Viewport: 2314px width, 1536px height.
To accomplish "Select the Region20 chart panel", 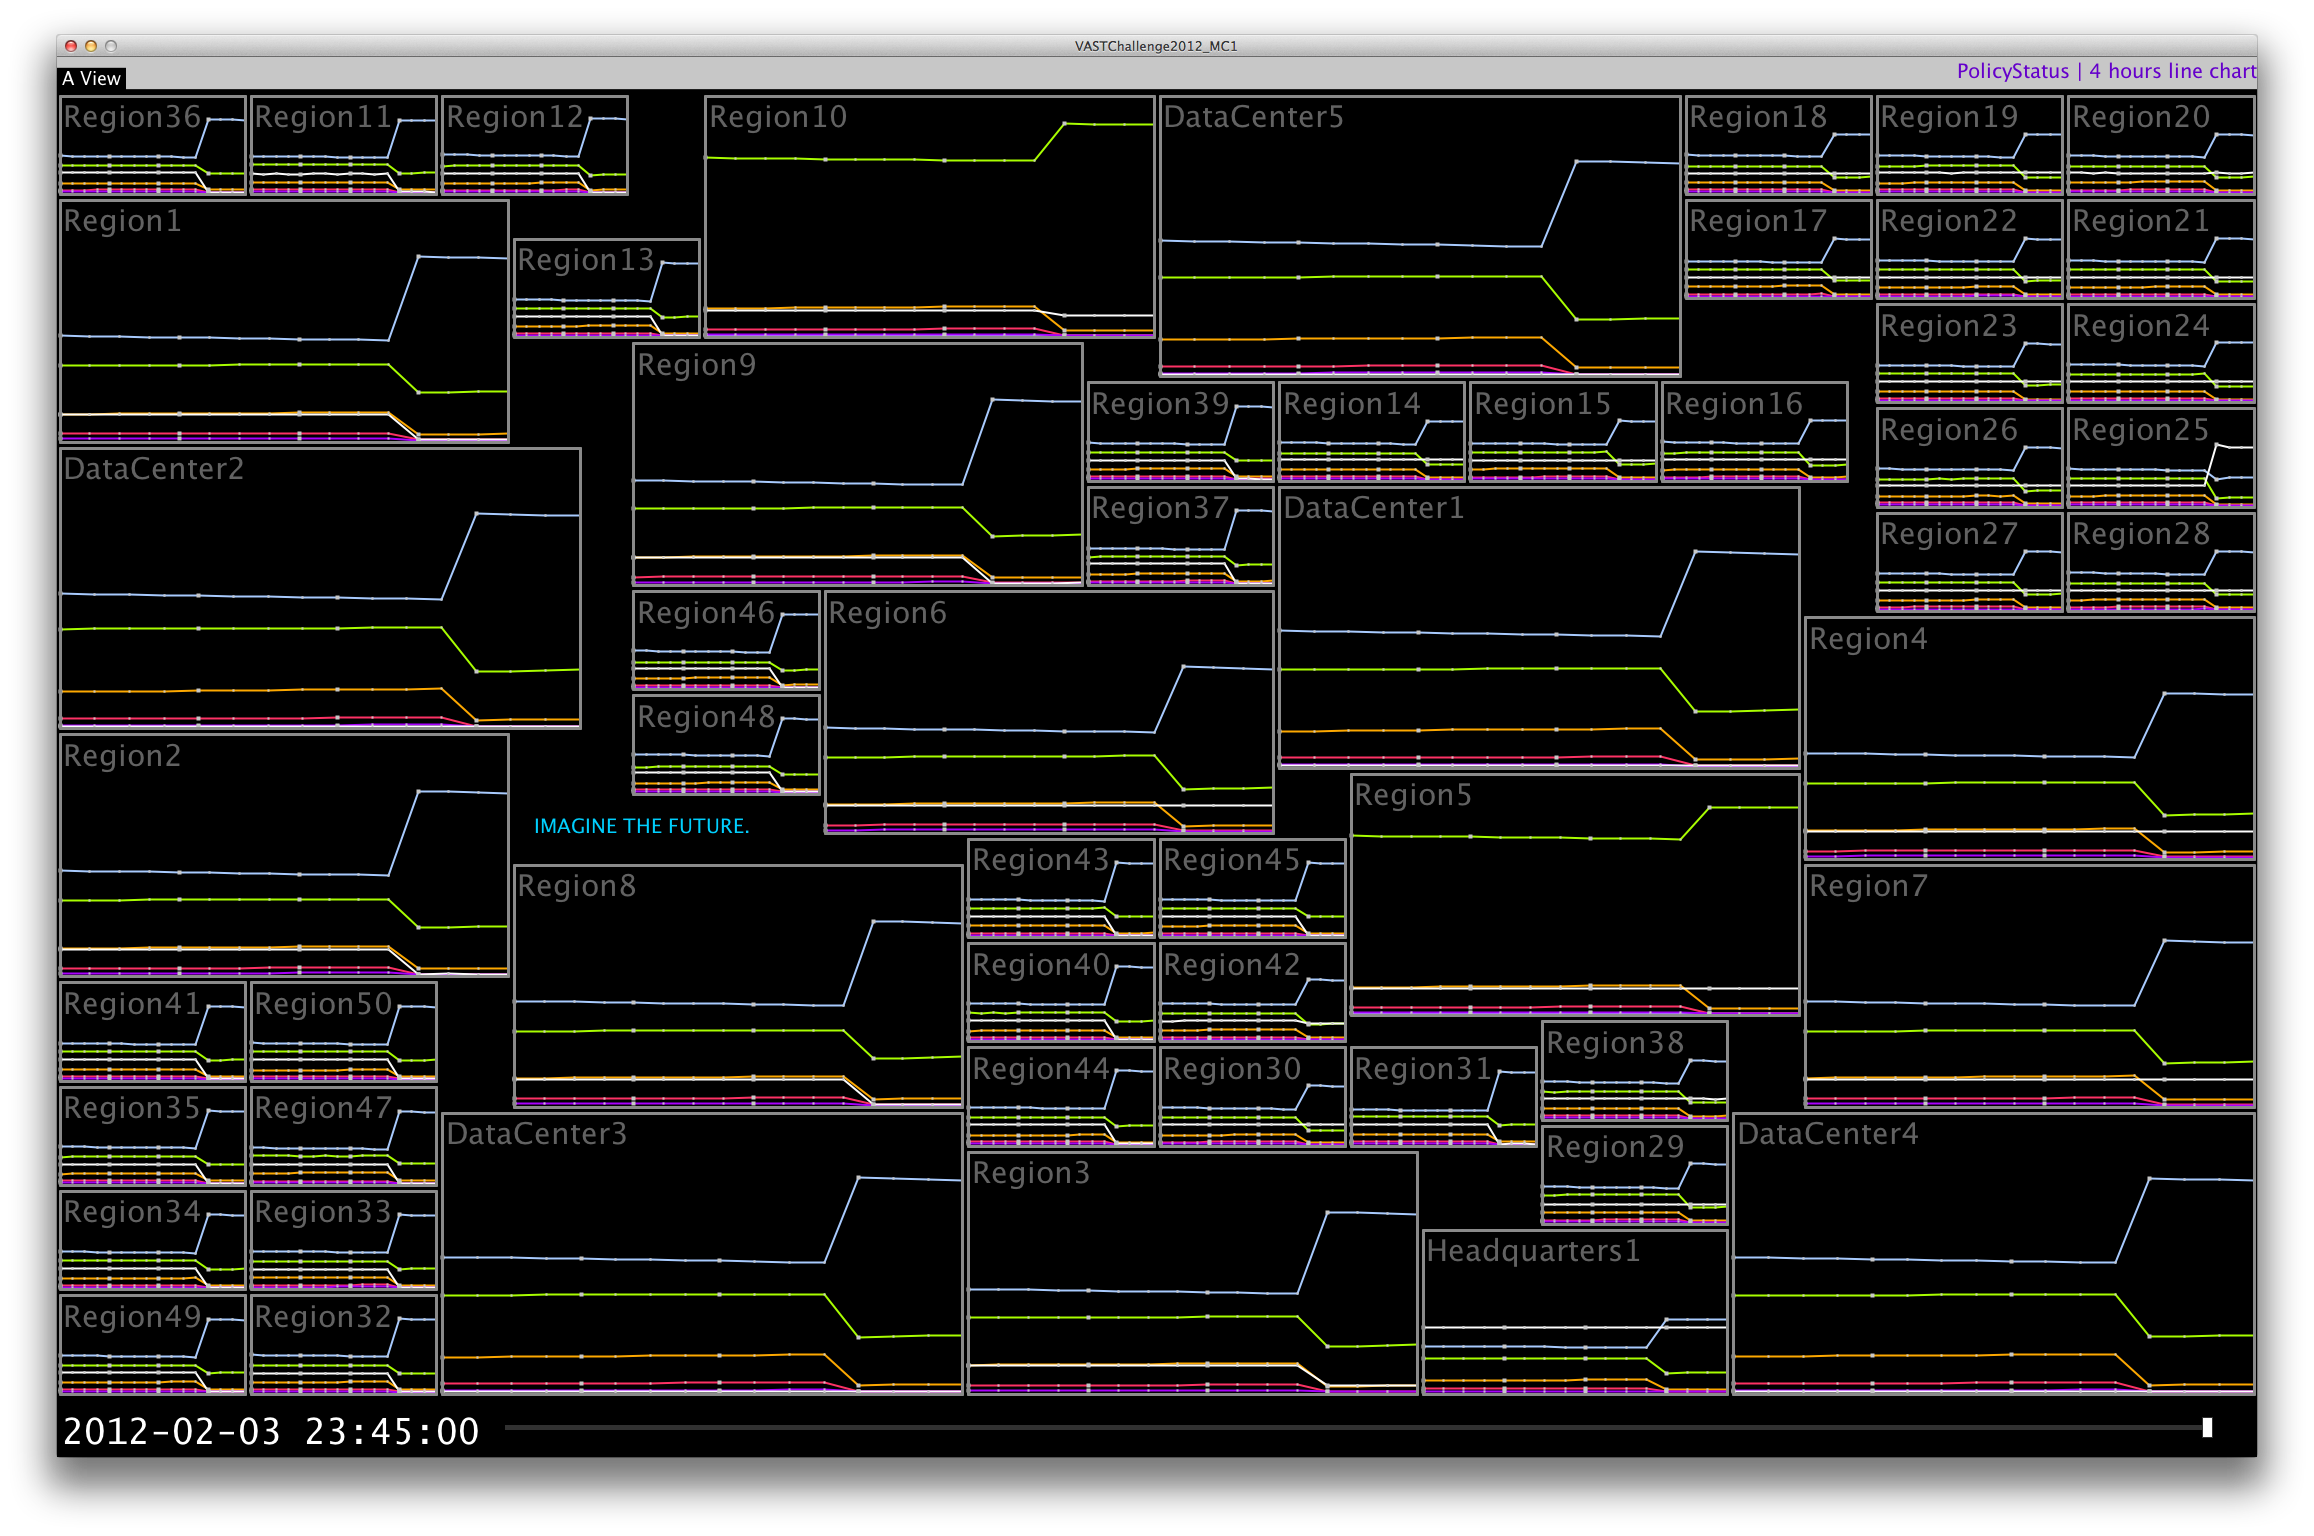I will (x=2161, y=146).
